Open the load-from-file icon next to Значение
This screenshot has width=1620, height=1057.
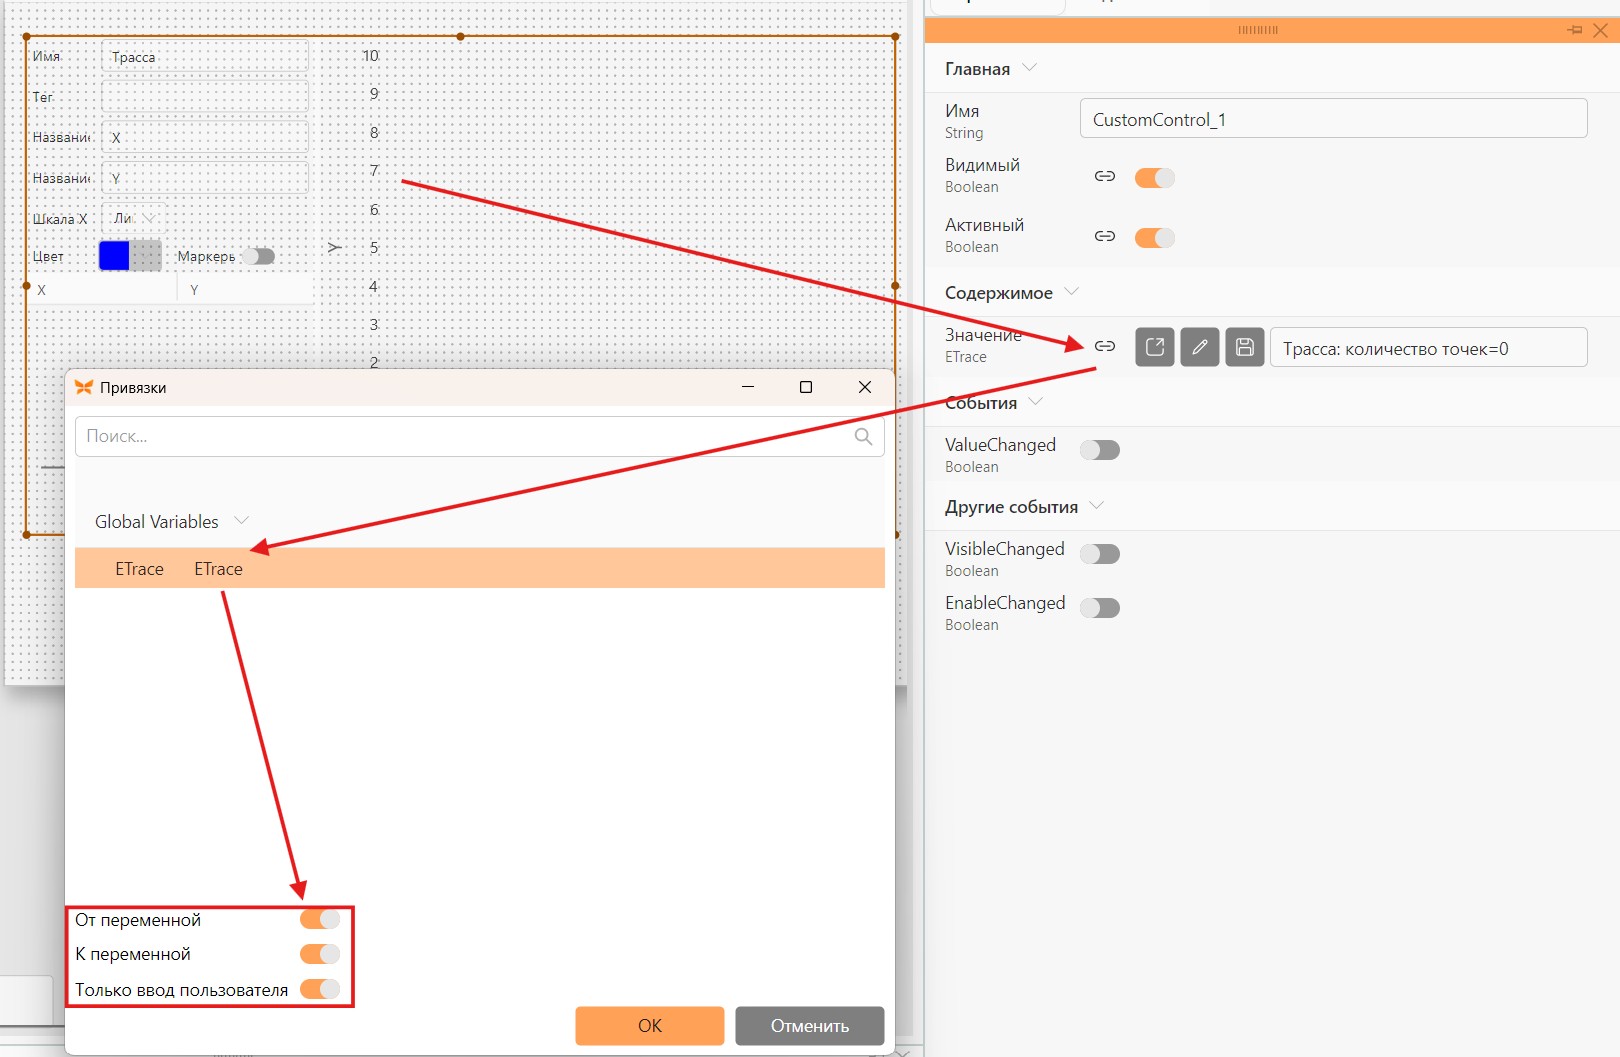pos(1155,347)
